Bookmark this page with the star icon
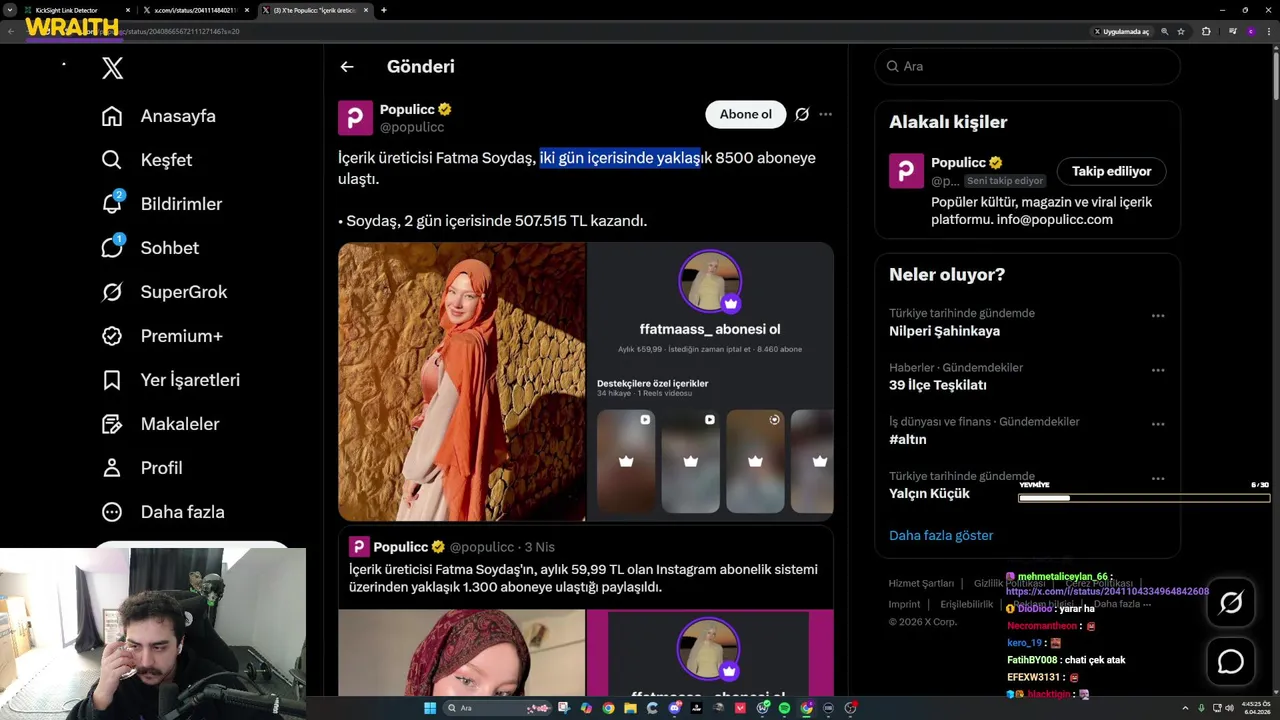Viewport: 1280px width, 720px height. (1181, 32)
